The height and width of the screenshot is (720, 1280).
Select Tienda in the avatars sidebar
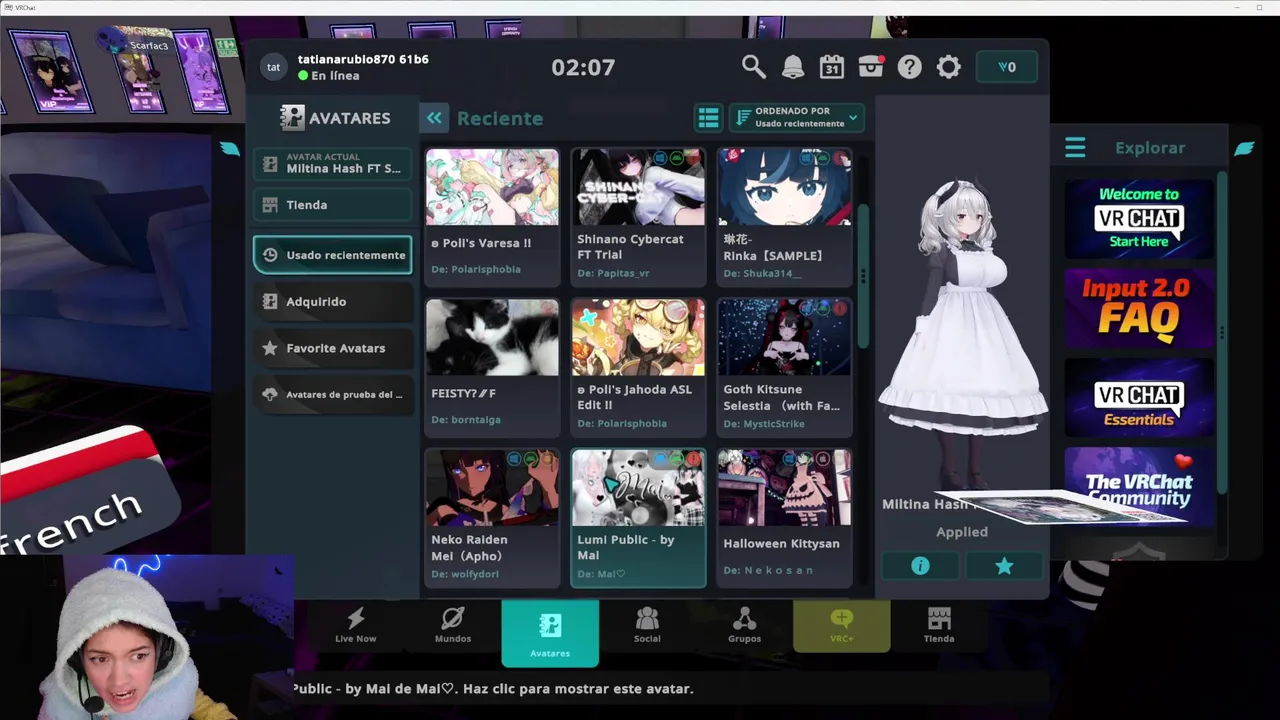pyautogui.click(x=333, y=205)
